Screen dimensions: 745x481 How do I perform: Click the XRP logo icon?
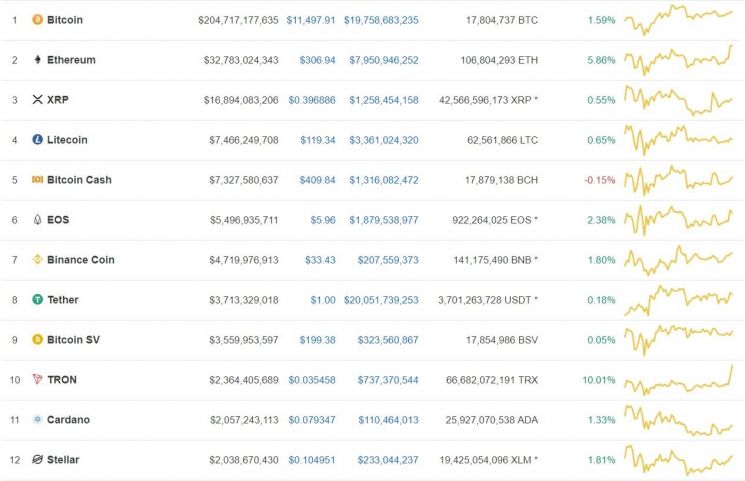tap(38, 100)
